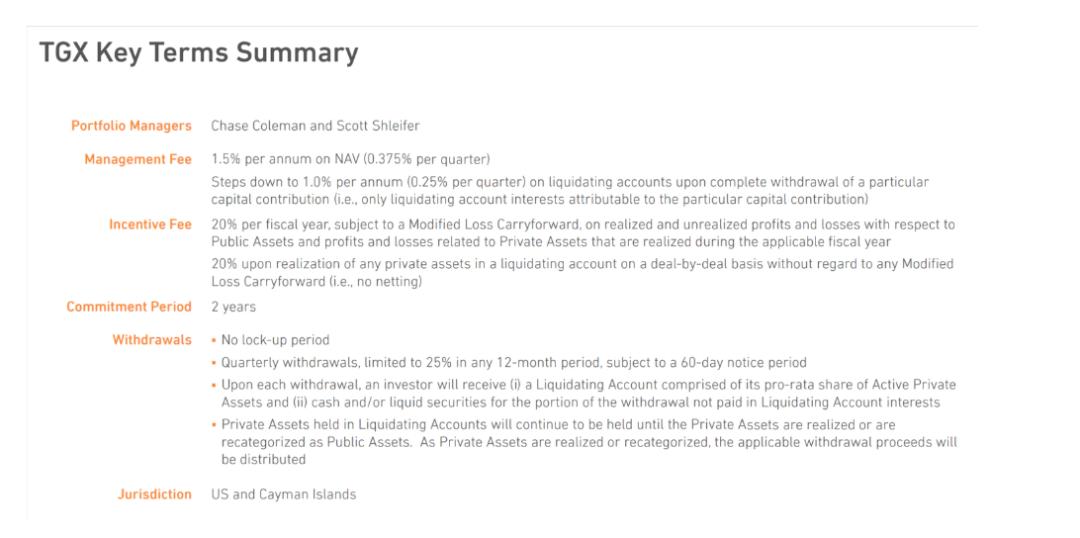Click the 20% per fiscal year paragraph
Screen dimensions: 1080x538
coord(582,233)
